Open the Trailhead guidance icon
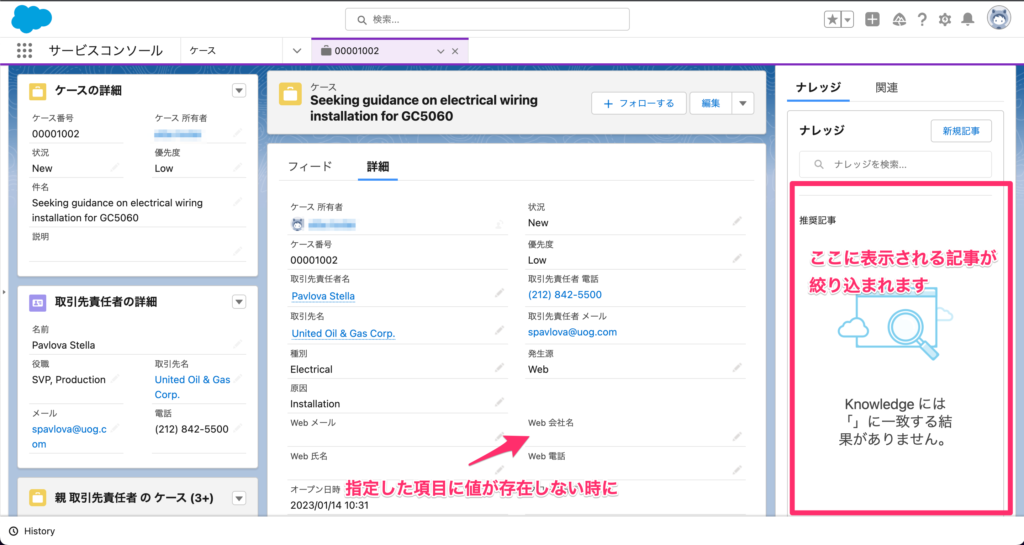Image resolution: width=1024 pixels, height=545 pixels. 899,20
